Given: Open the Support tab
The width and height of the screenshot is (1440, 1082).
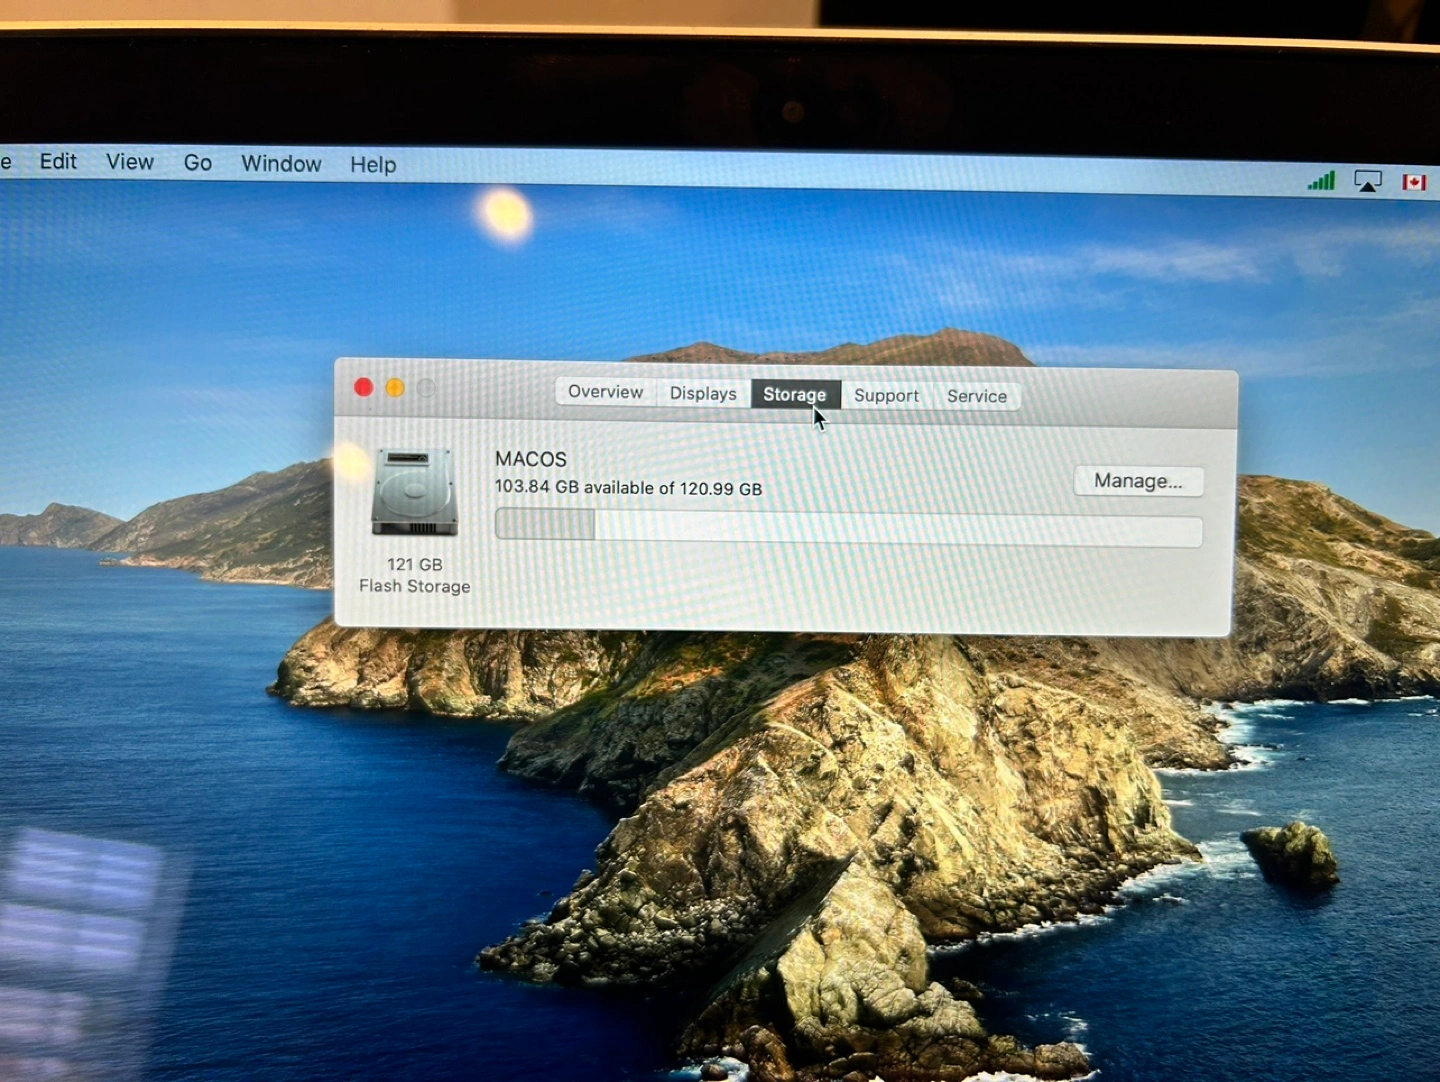Looking at the screenshot, I should pyautogui.click(x=886, y=396).
